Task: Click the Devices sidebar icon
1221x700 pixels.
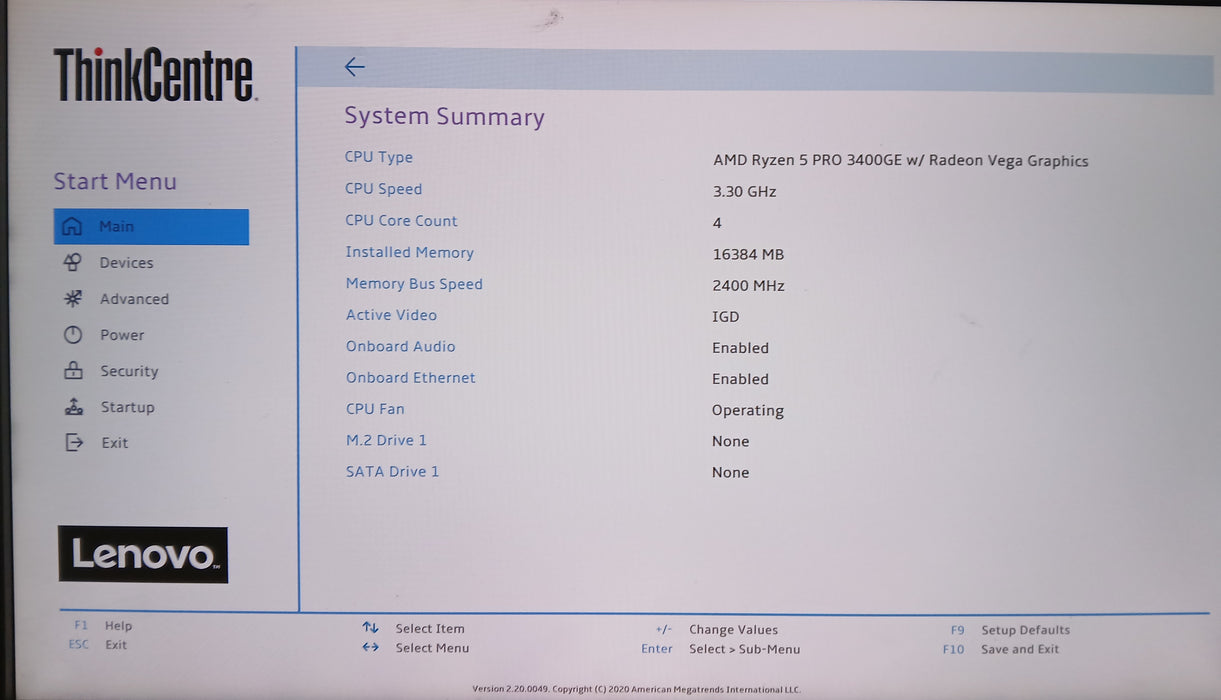Action: (x=72, y=262)
